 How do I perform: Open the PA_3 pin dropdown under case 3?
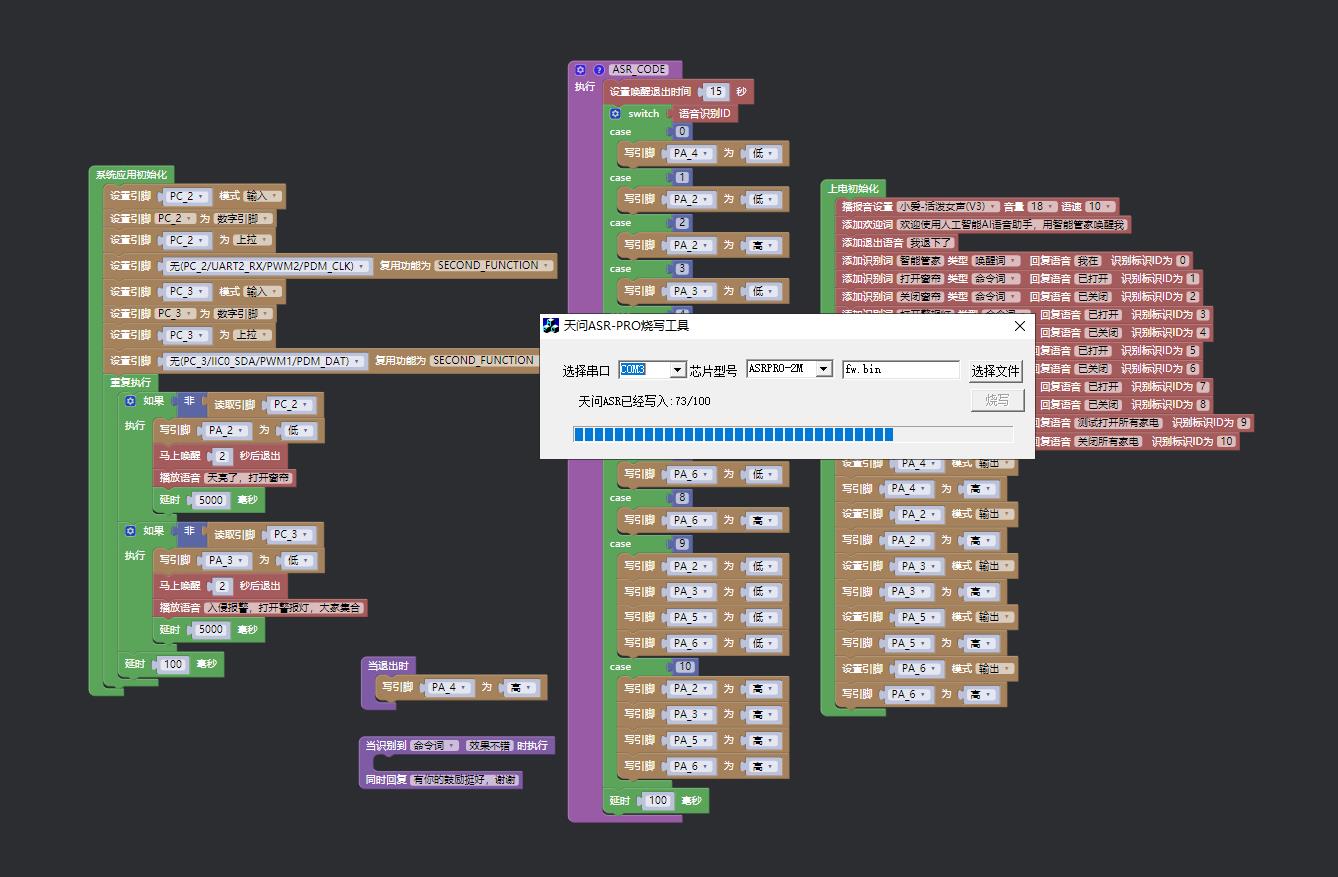coord(692,291)
